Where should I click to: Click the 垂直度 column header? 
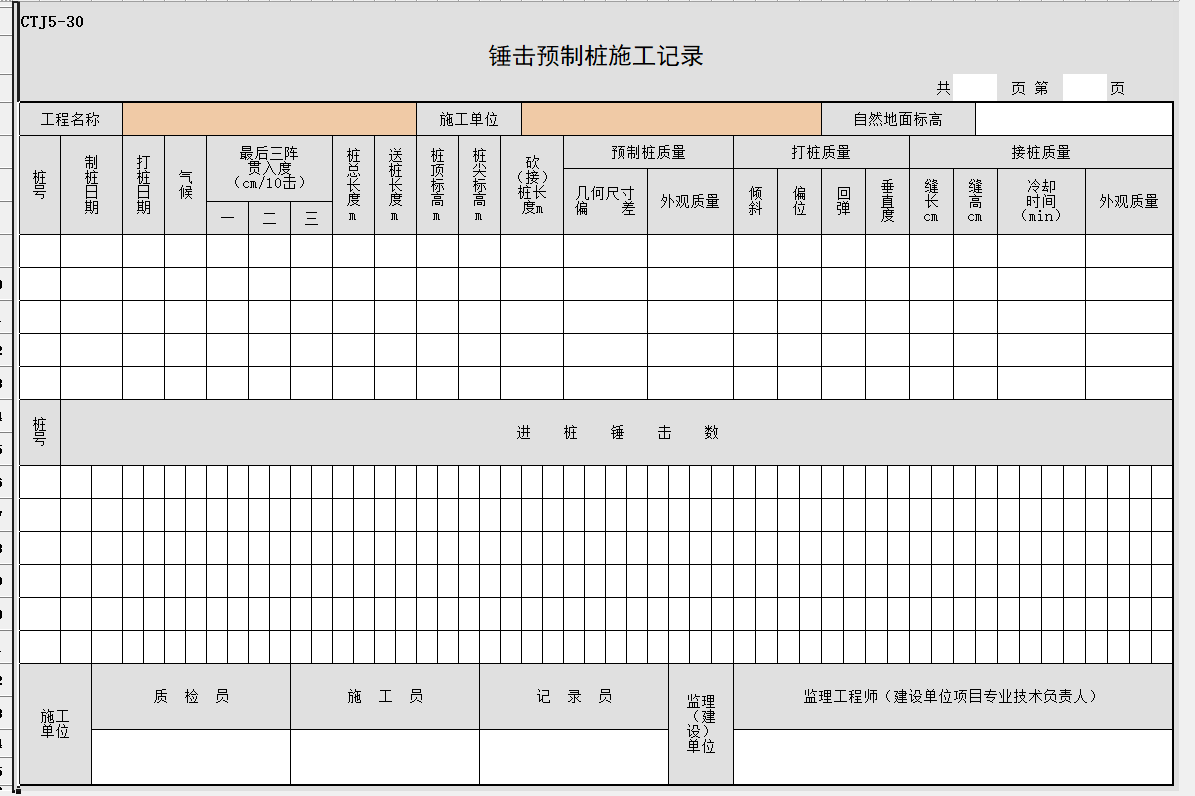coord(887,201)
